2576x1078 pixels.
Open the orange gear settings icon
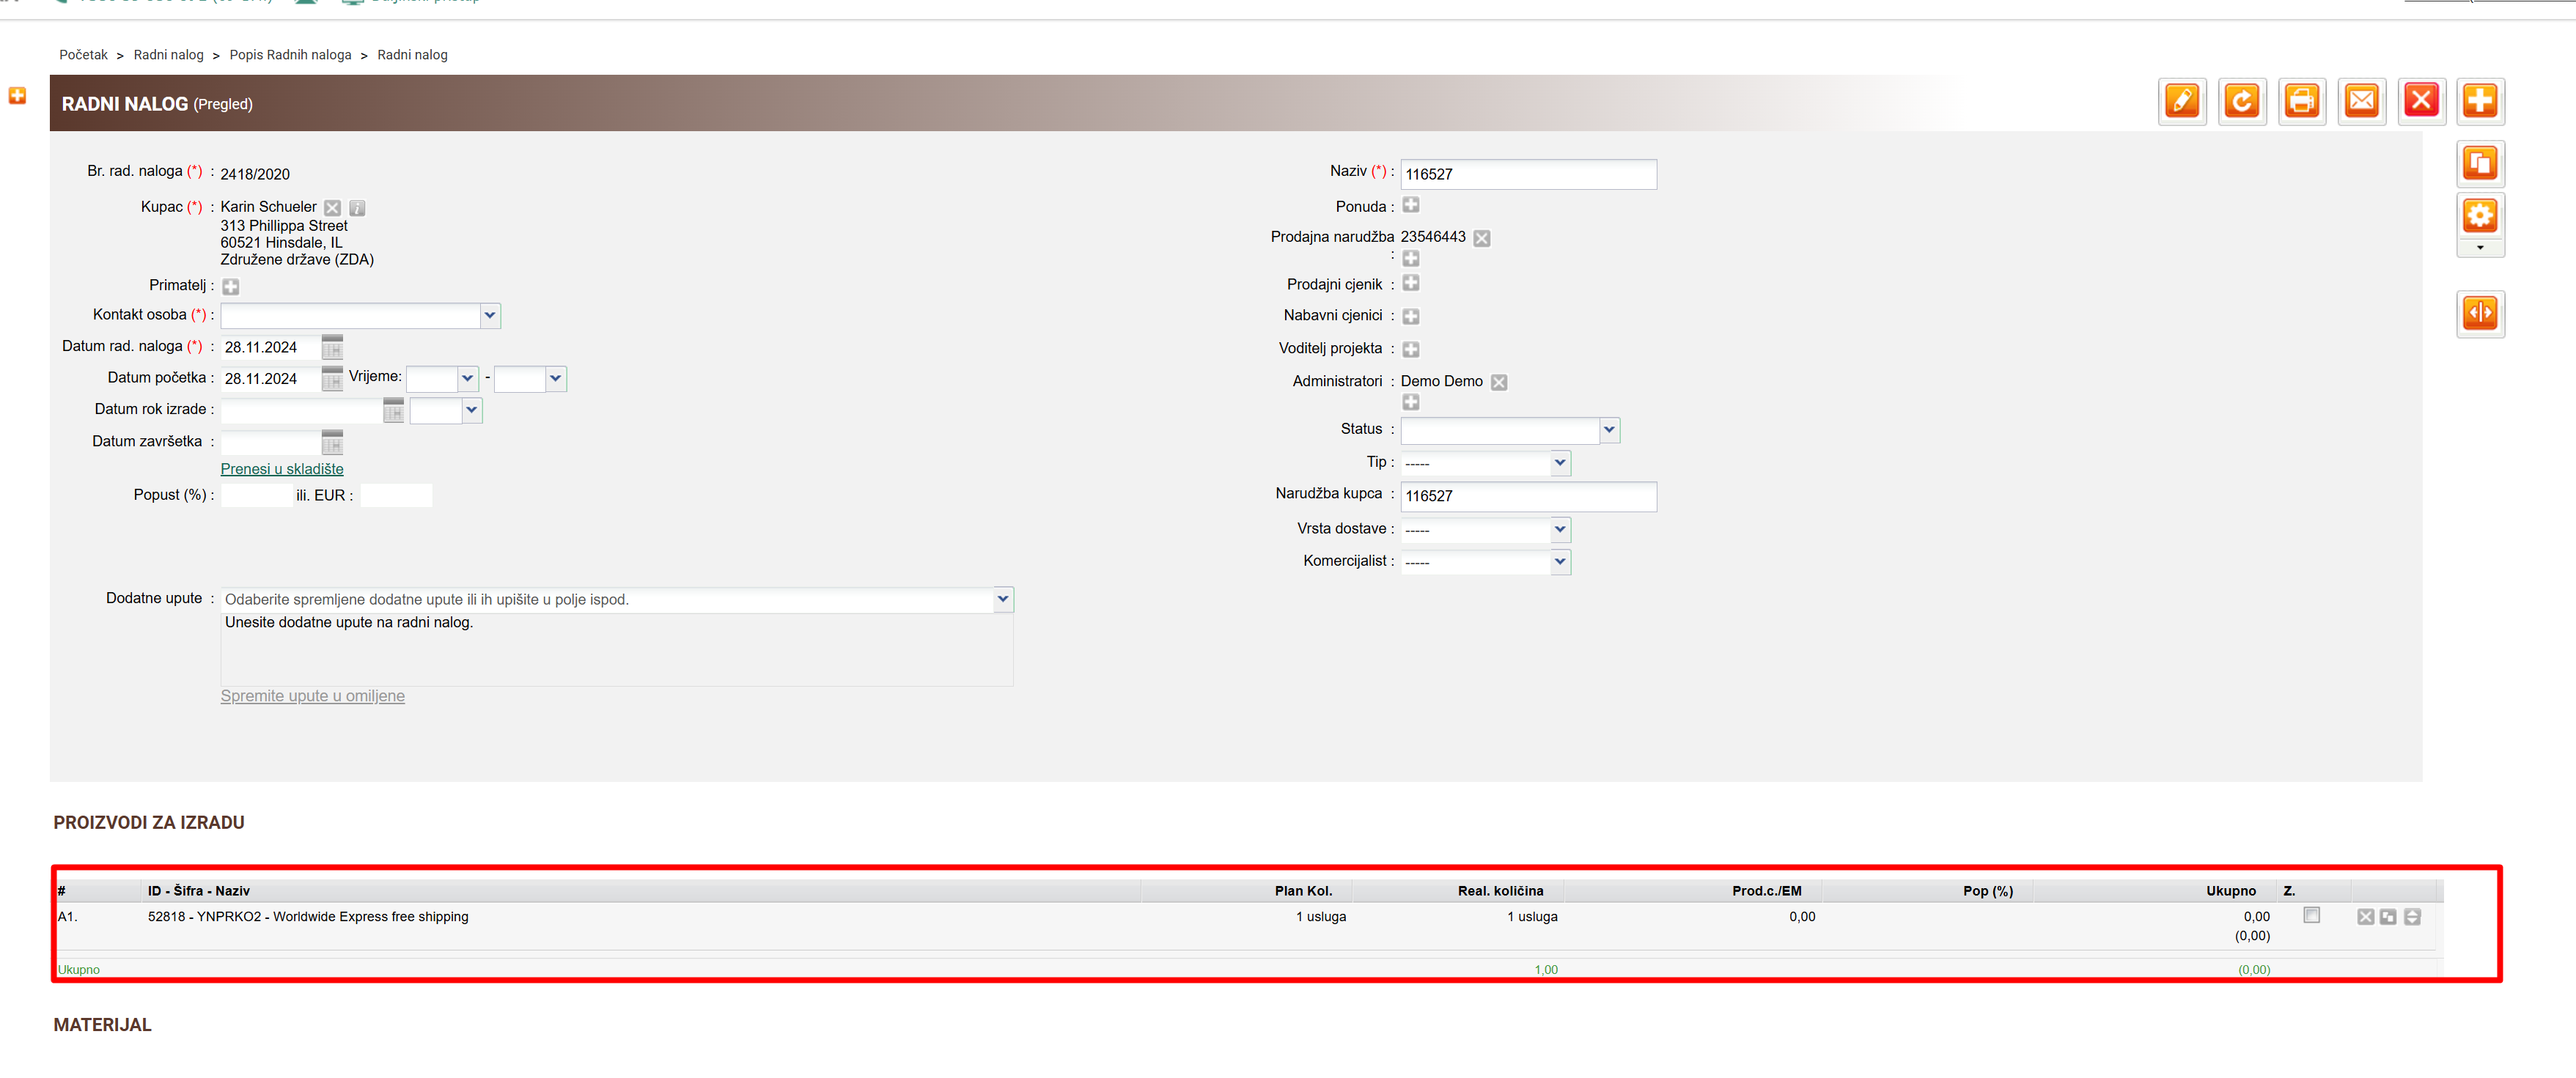pos(2479,216)
